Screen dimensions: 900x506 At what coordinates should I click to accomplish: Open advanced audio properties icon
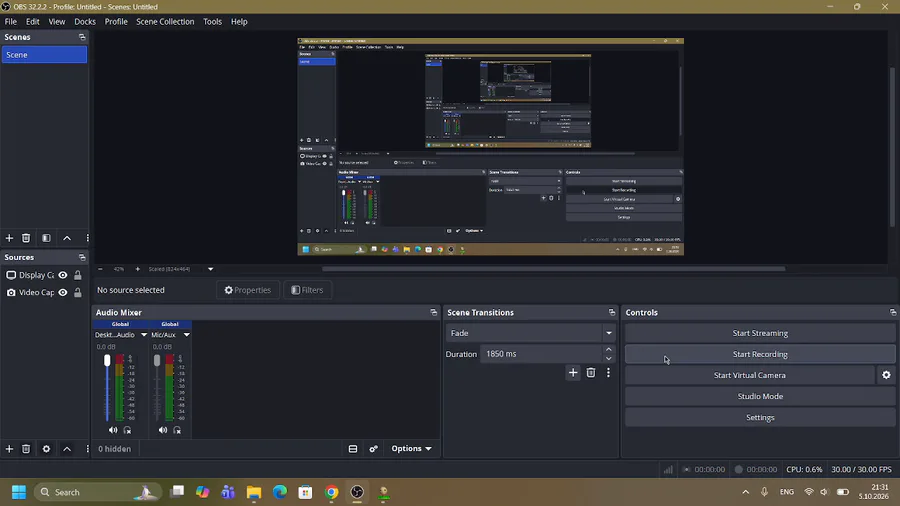[x=374, y=449]
